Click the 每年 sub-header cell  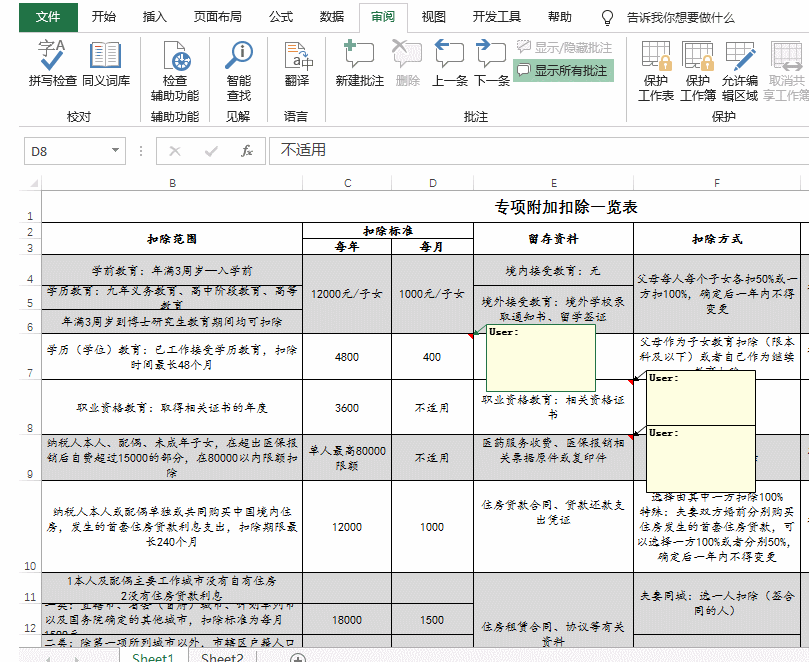(x=347, y=247)
